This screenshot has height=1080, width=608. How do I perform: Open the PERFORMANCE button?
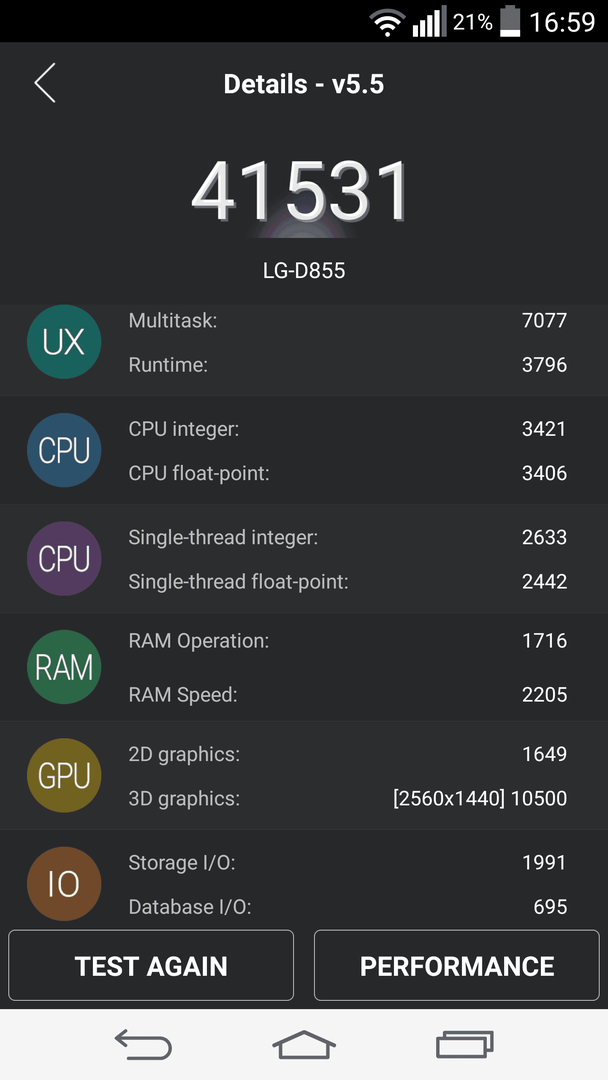tap(457, 966)
